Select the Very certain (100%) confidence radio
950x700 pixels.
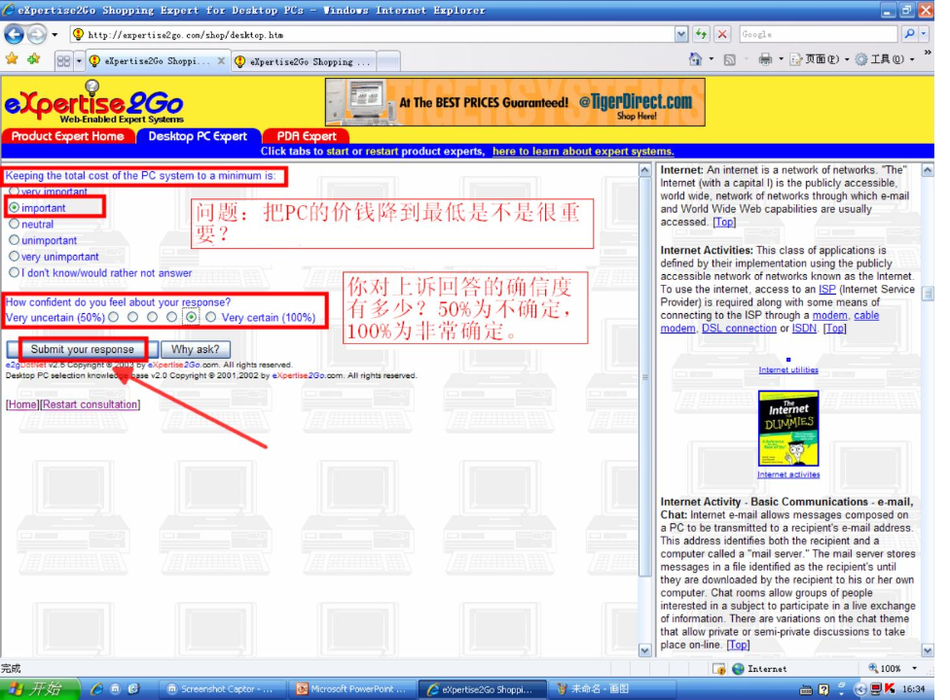click(x=211, y=318)
